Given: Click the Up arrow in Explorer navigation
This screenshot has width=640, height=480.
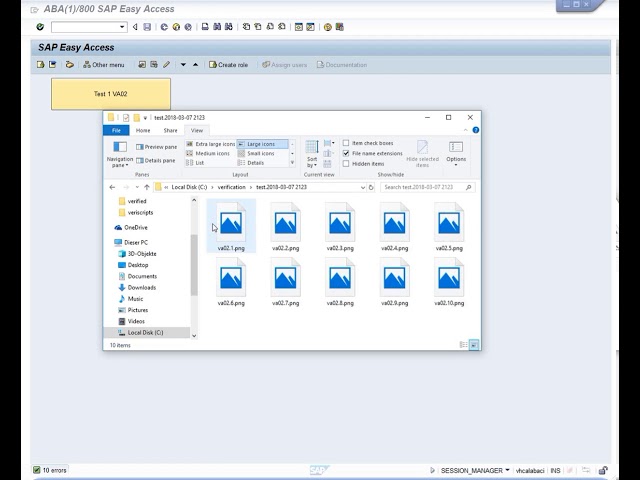Looking at the screenshot, I should [x=147, y=187].
